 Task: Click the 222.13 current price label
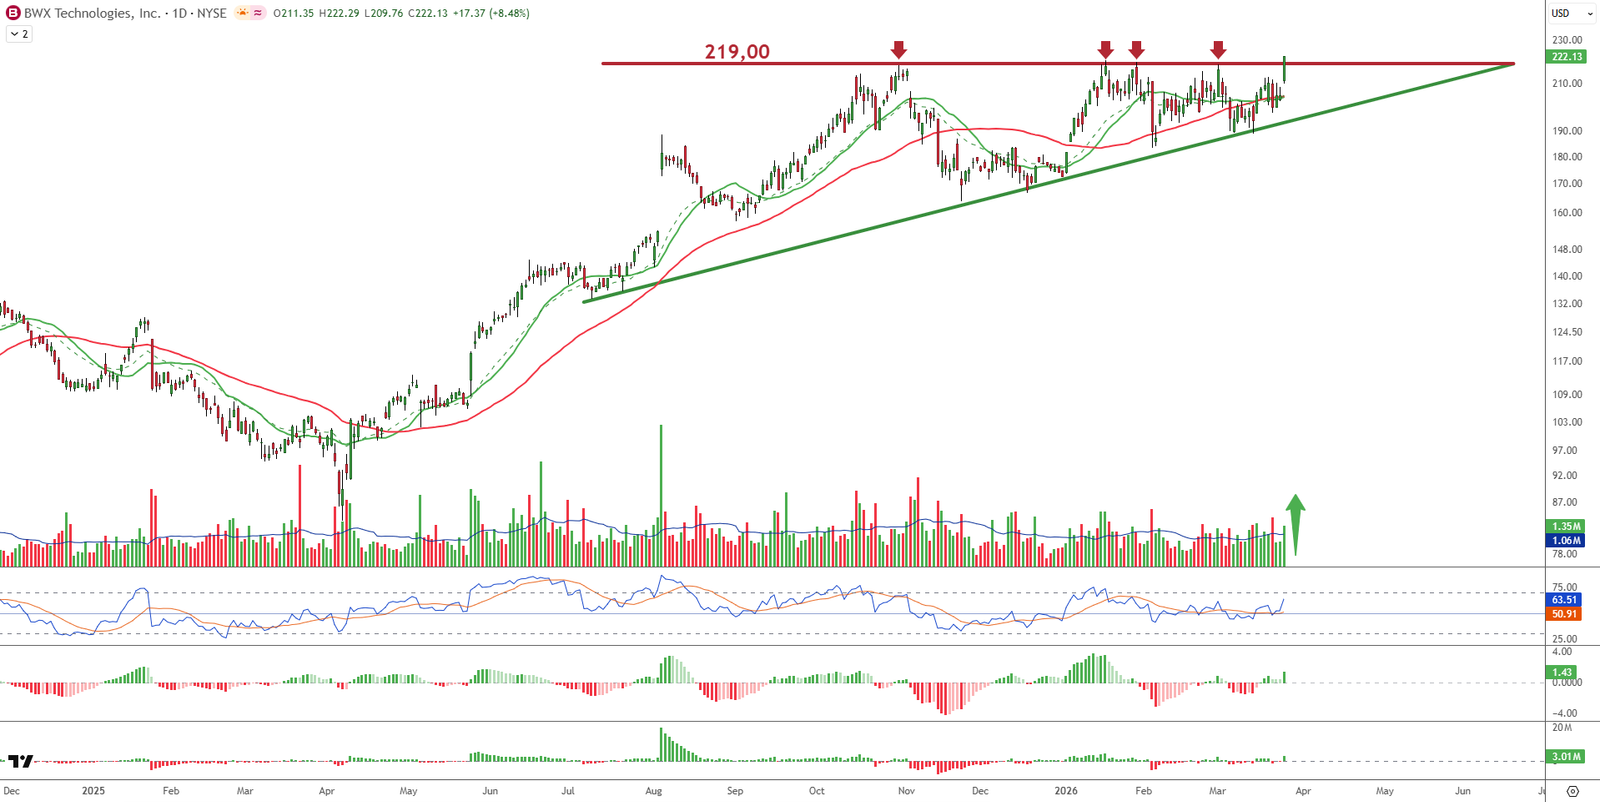(x=1566, y=57)
